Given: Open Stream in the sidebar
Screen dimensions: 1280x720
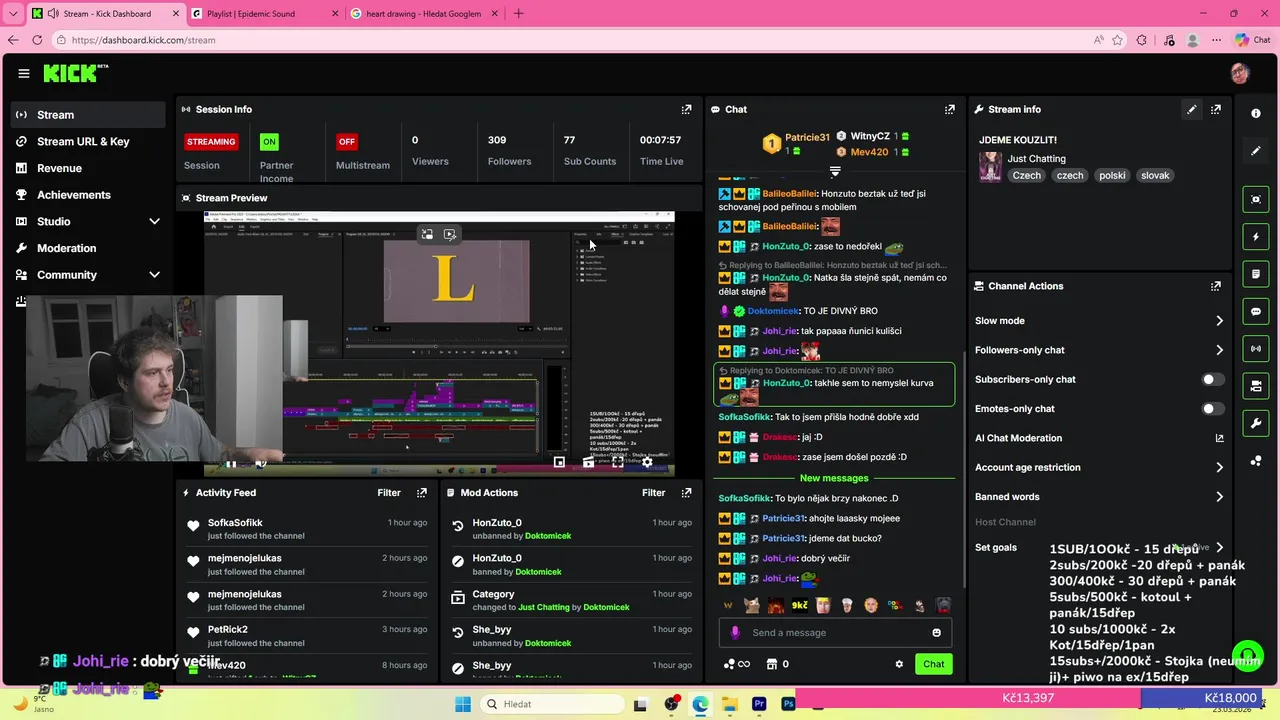Looking at the screenshot, I should pyautogui.click(x=89, y=115).
